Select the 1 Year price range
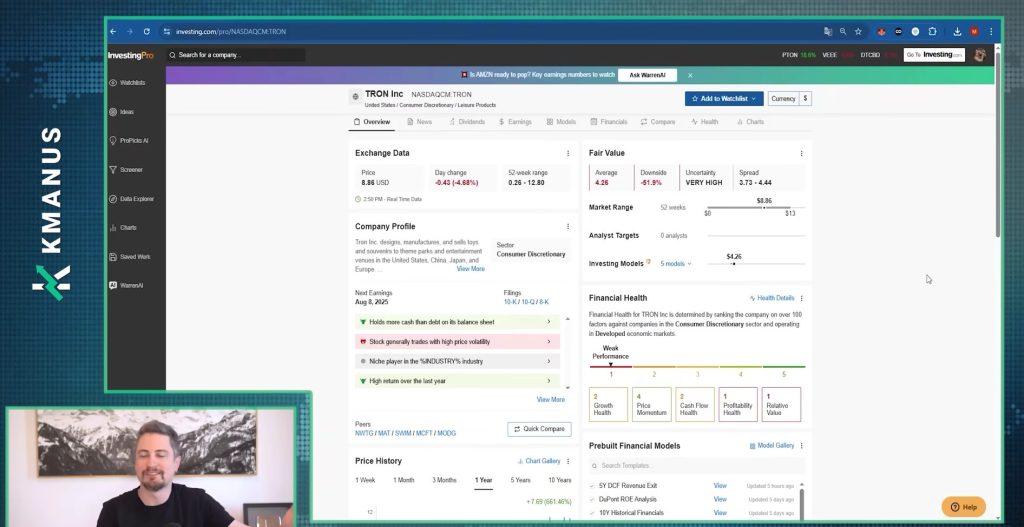1024x527 pixels. tap(483, 480)
